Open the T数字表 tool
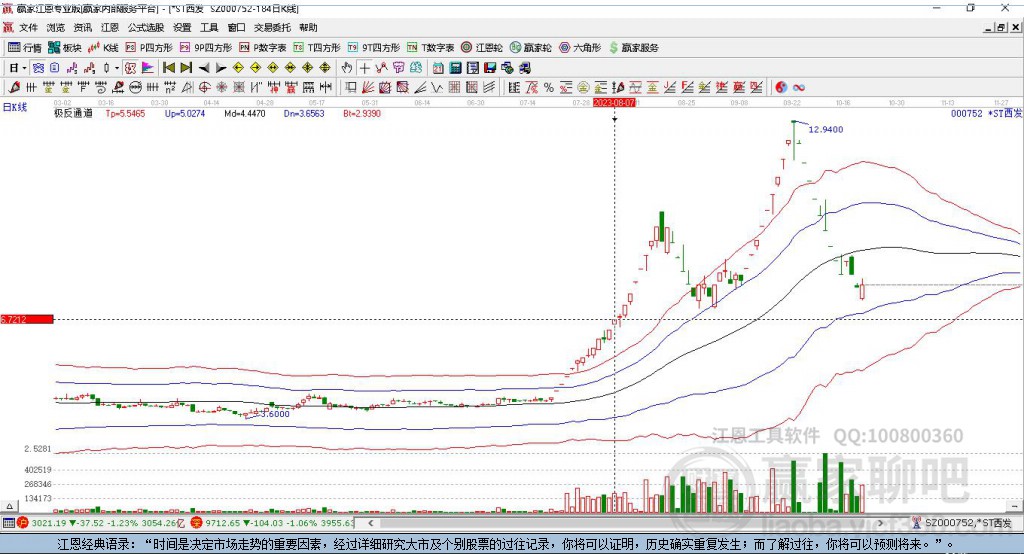Viewport: 1024px width, 554px height. pos(430,48)
